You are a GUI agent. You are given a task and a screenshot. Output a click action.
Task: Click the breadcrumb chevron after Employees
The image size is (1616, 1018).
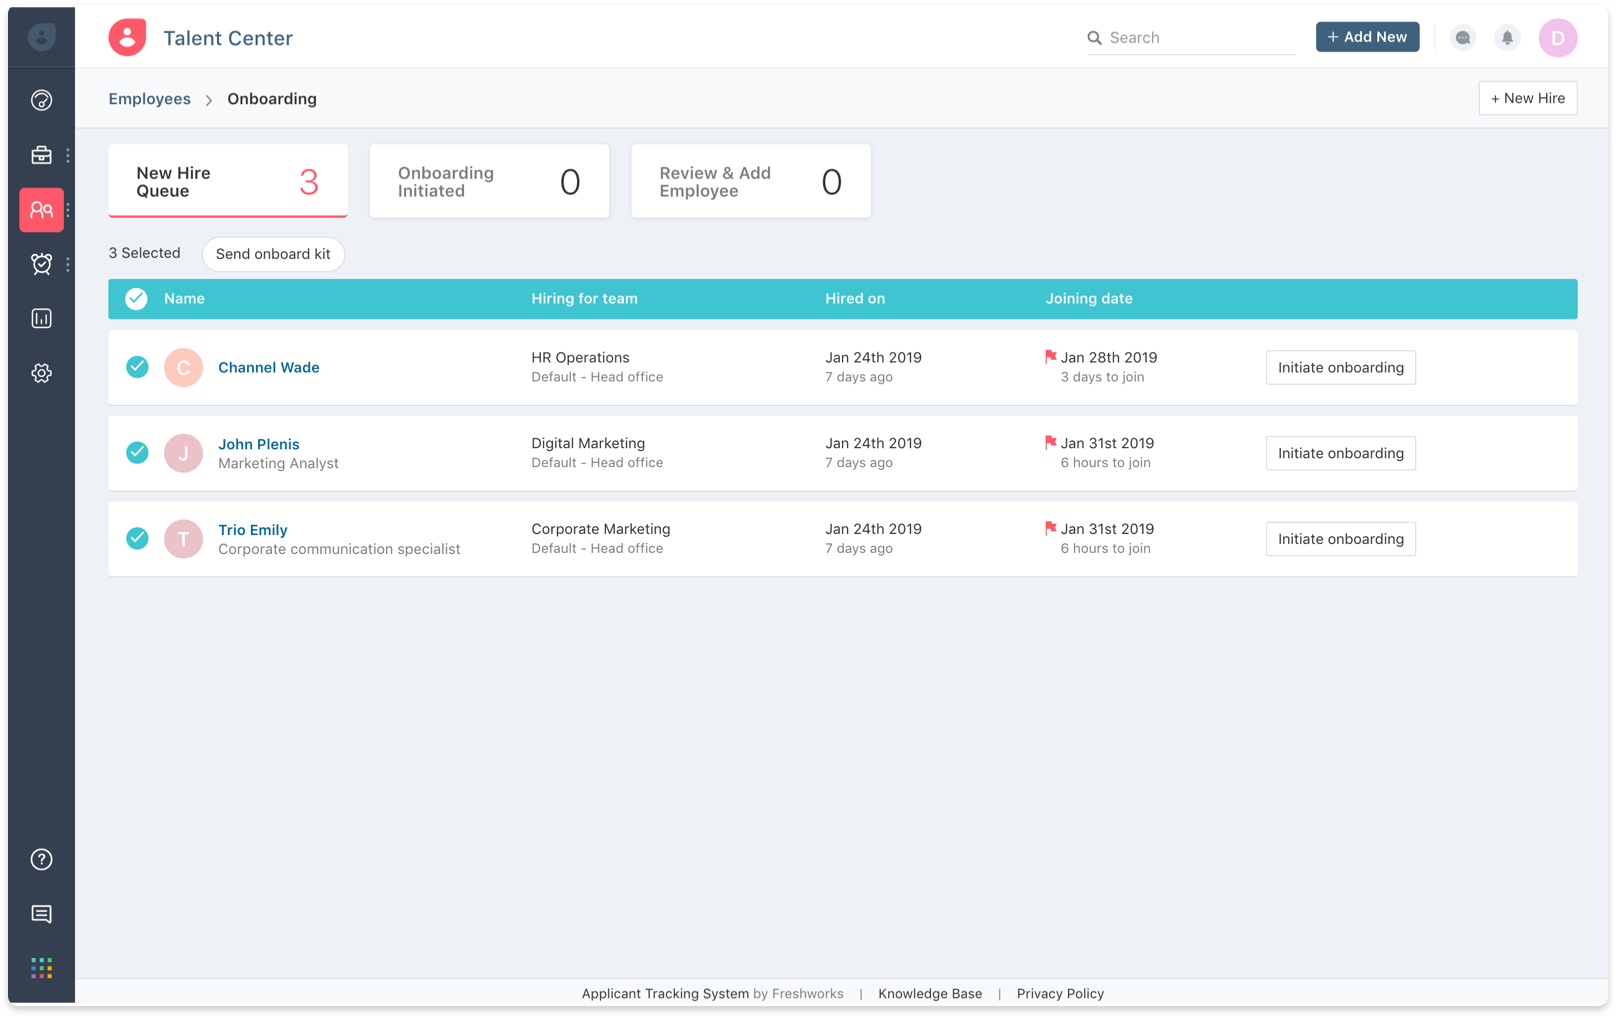(209, 100)
